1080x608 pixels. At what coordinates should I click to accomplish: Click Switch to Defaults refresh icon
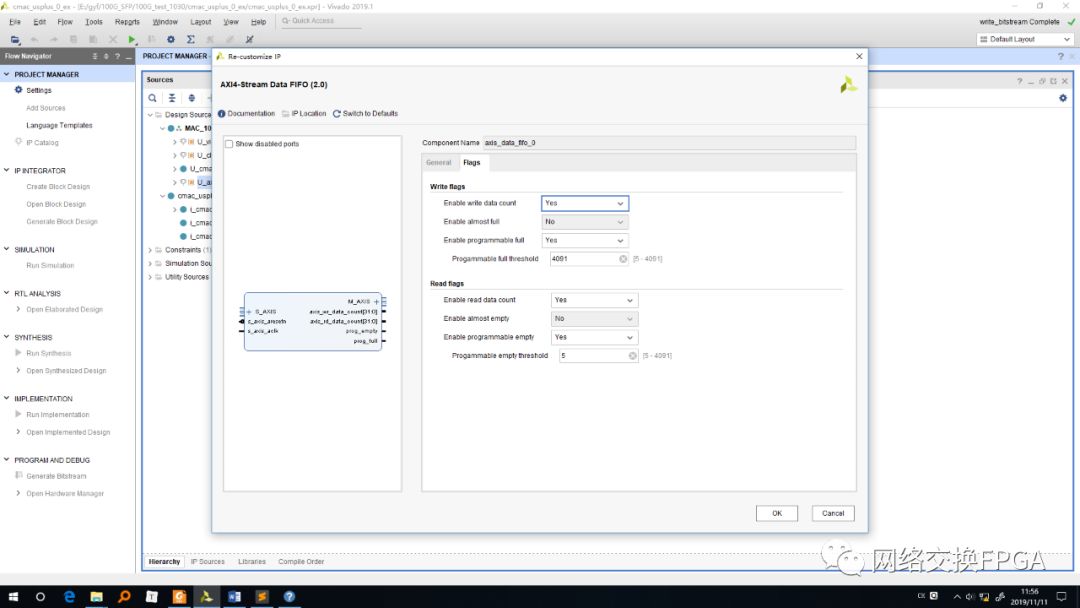[x=337, y=114]
